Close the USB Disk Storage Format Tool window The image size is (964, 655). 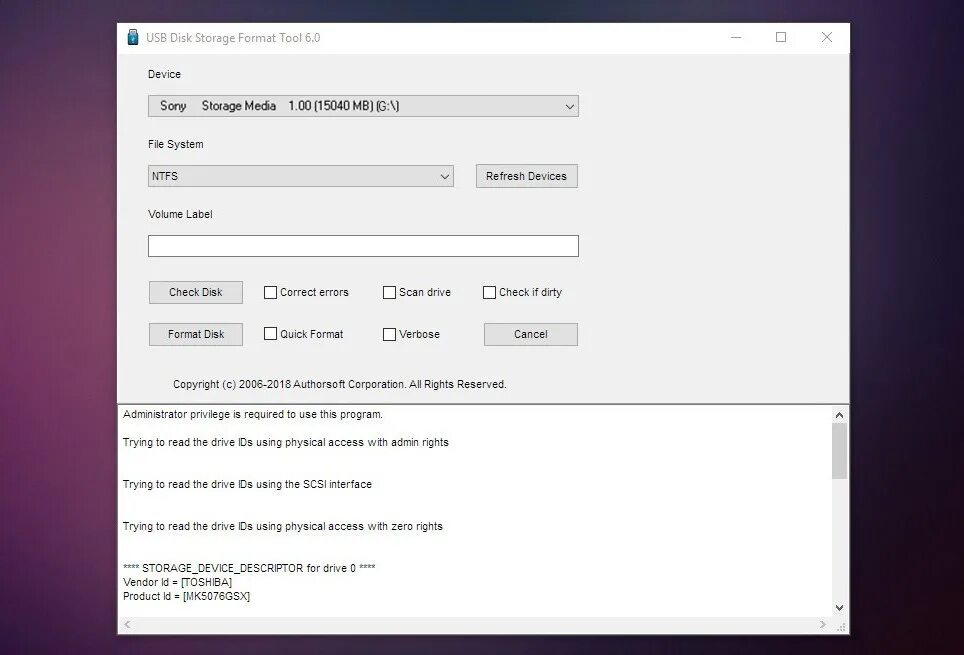pos(827,38)
